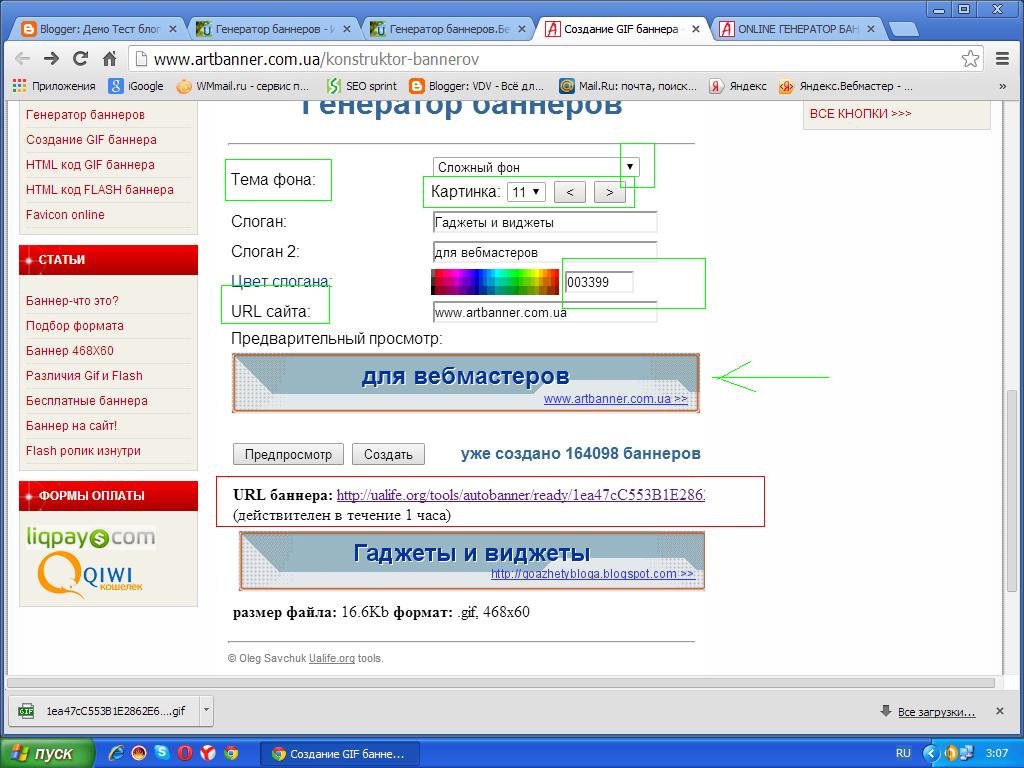The width and height of the screenshot is (1024, 768).
Task: Click the URL сайта text field
Action: click(545, 312)
